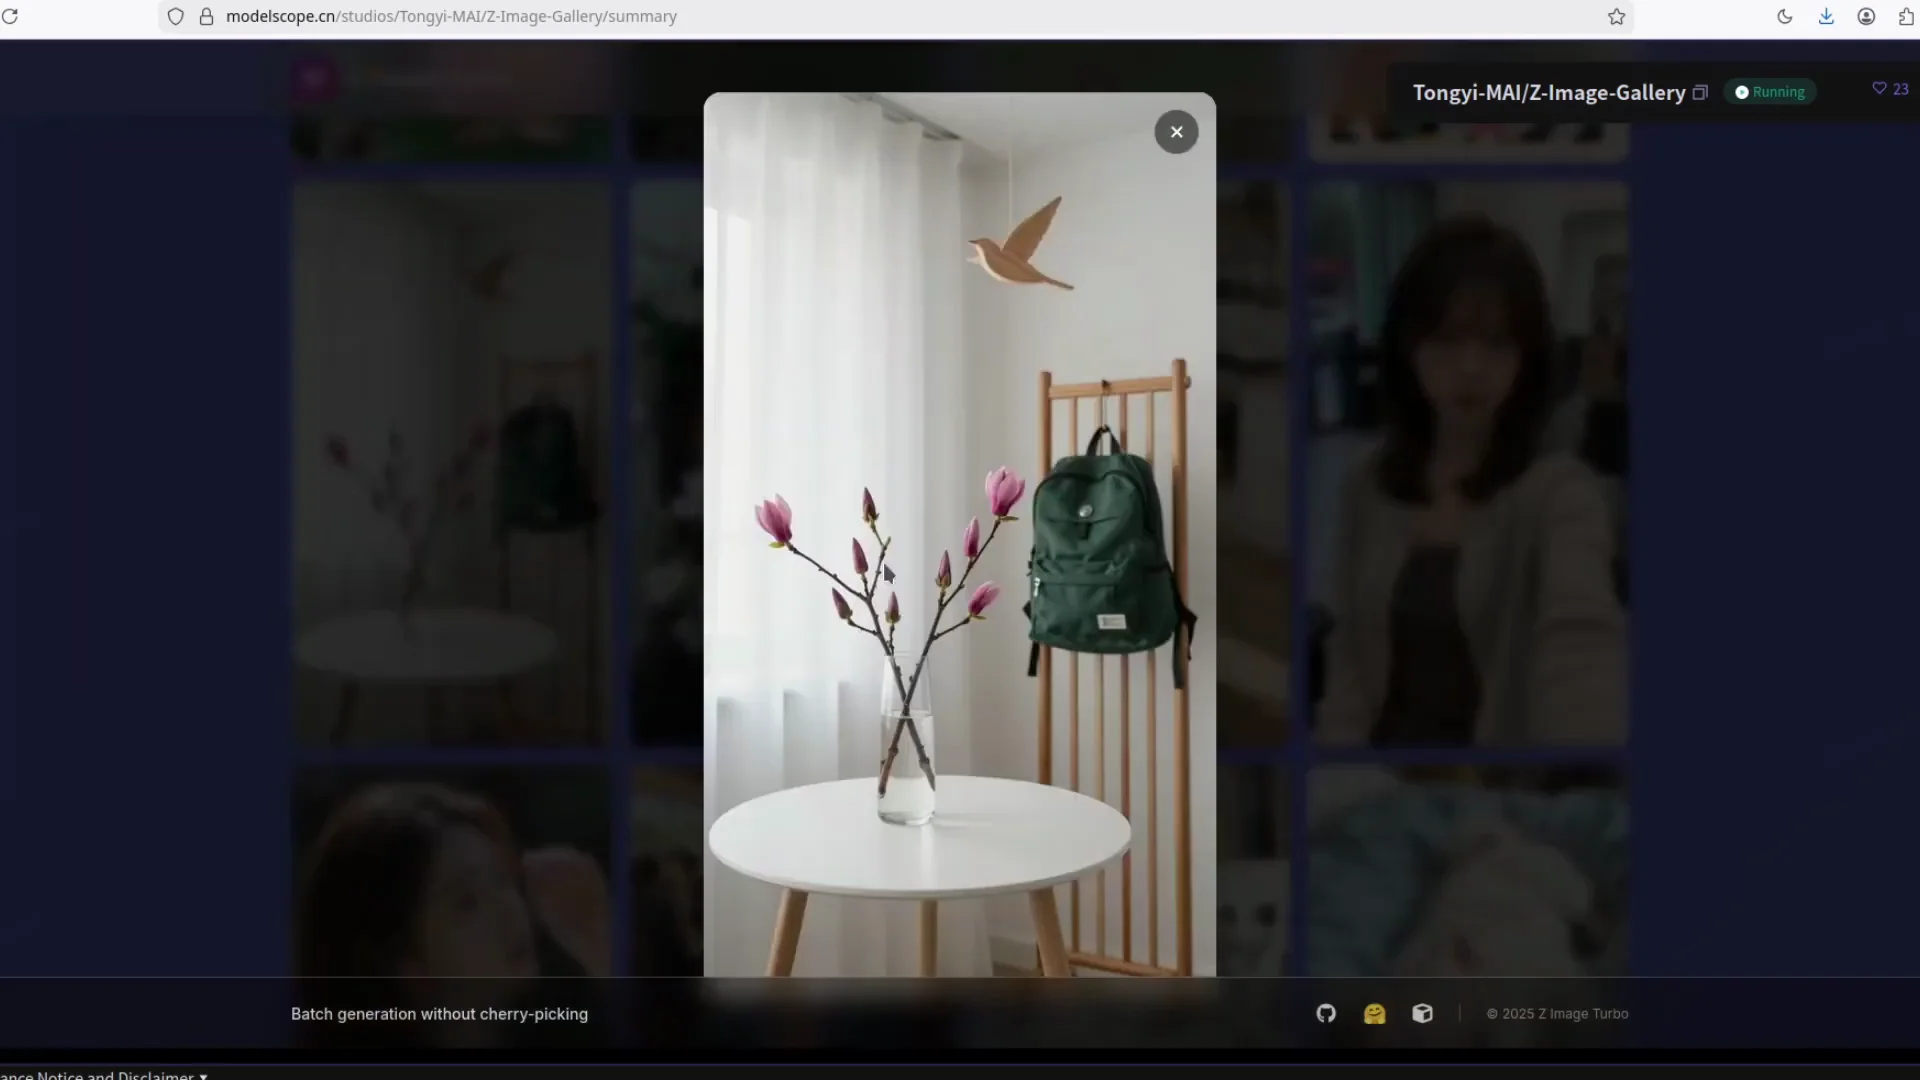Screen dimensions: 1920x1080
Task: Open site info via the lock icon
Action: pos(207,16)
